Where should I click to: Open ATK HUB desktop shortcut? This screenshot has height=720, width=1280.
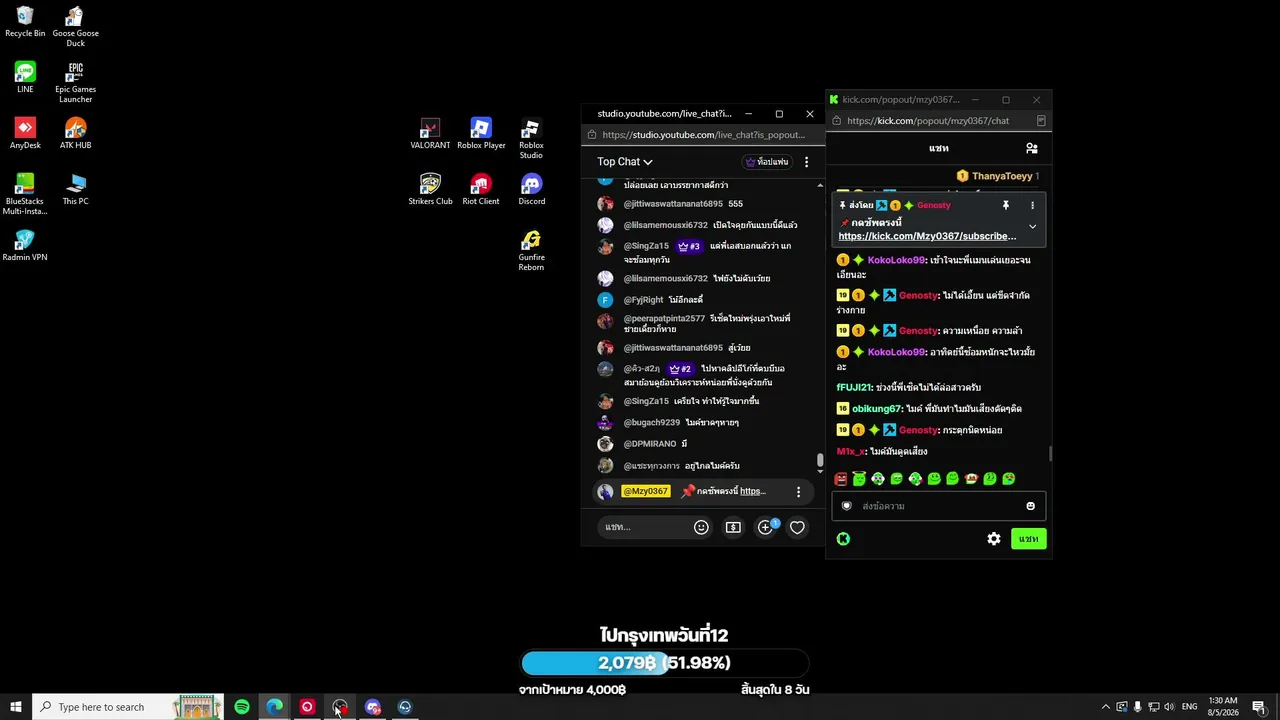75,134
